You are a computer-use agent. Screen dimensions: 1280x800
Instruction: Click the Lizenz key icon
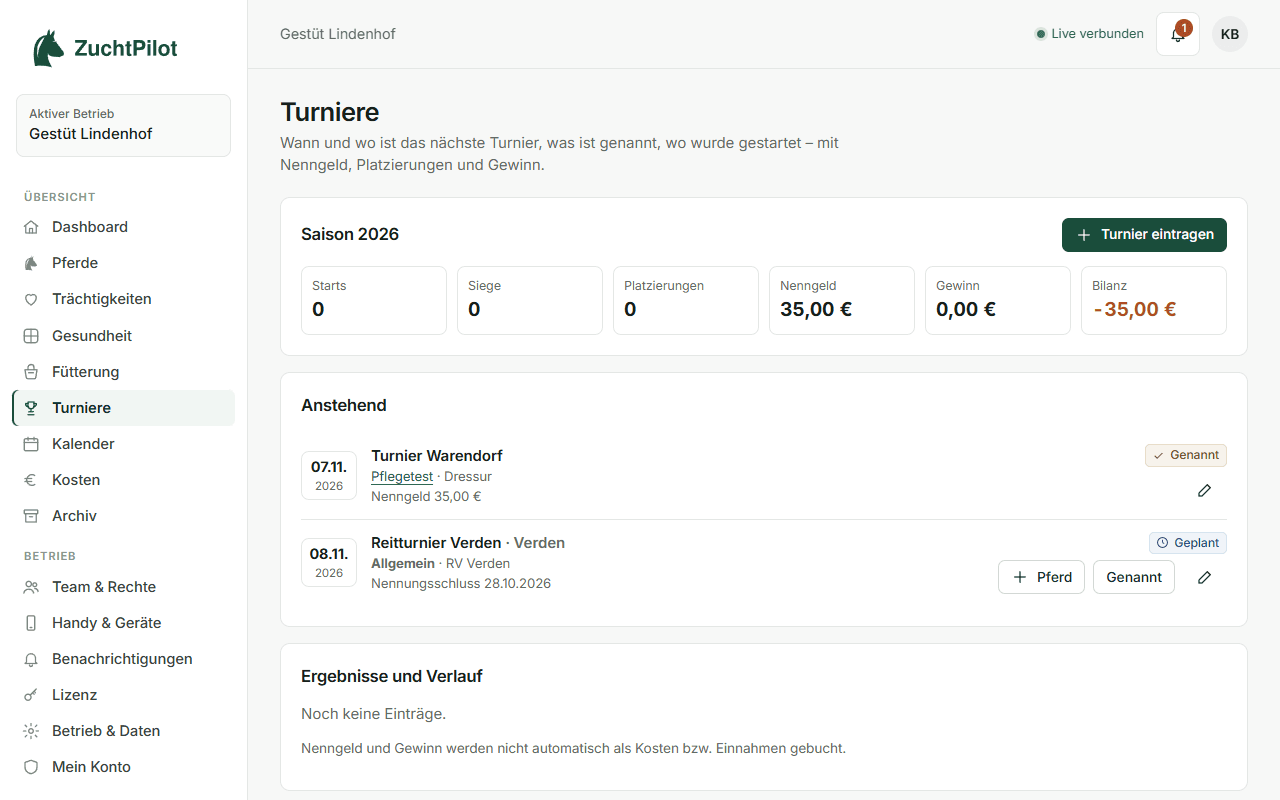[31, 695]
